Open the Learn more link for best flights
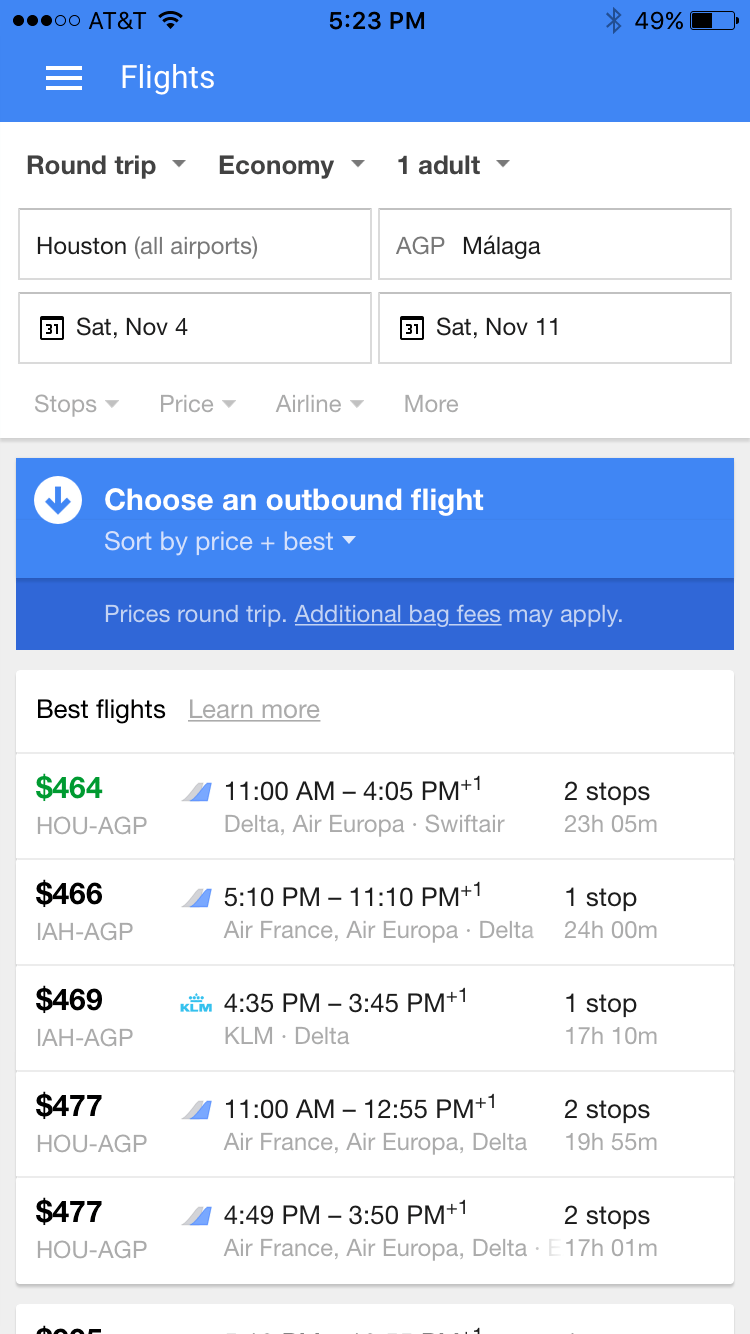 (254, 710)
